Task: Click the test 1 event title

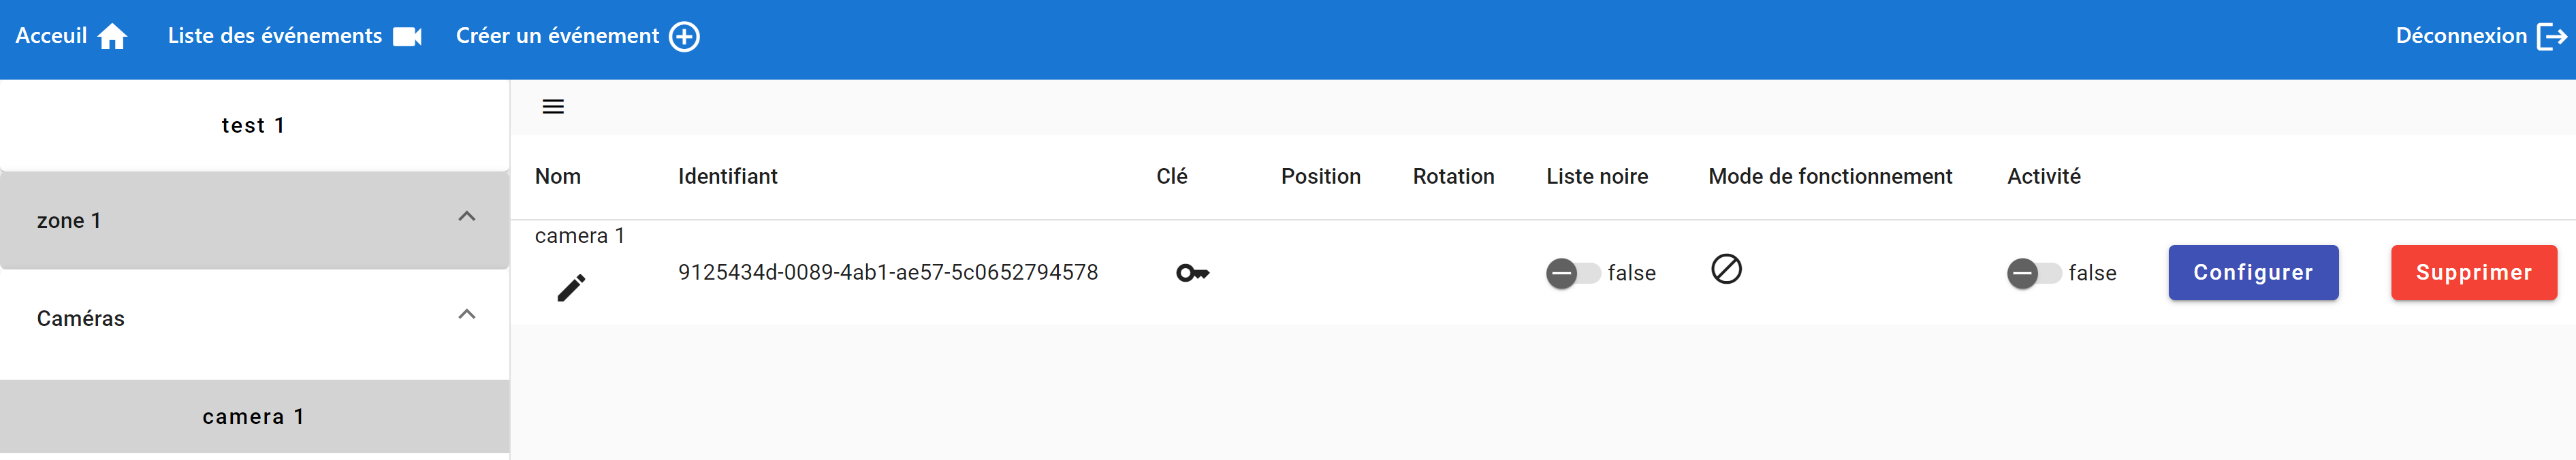Action: 253,126
